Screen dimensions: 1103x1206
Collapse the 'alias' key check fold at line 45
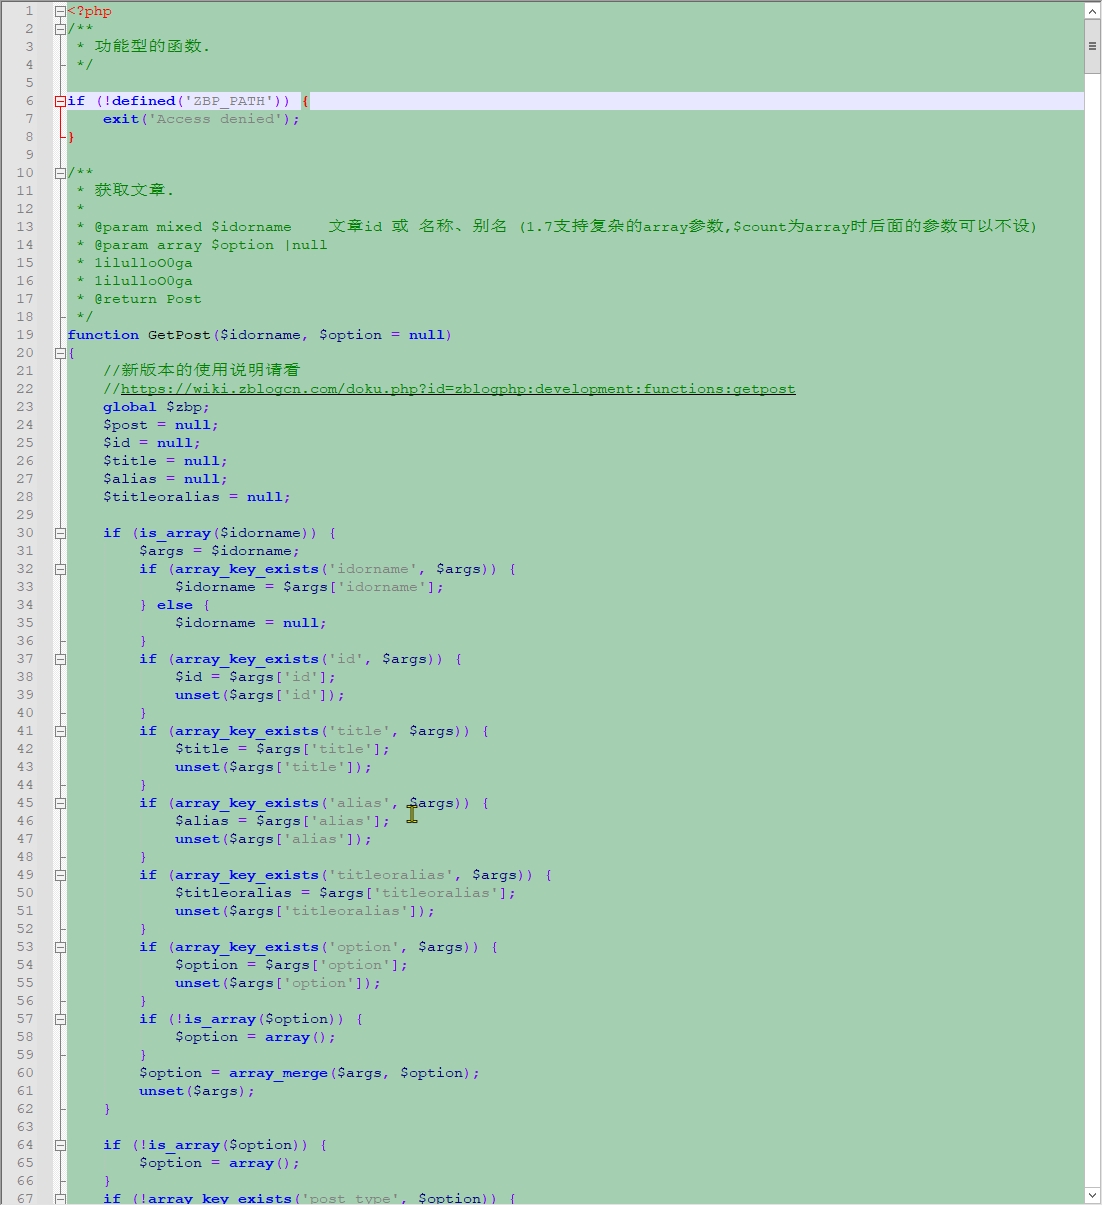(x=60, y=803)
